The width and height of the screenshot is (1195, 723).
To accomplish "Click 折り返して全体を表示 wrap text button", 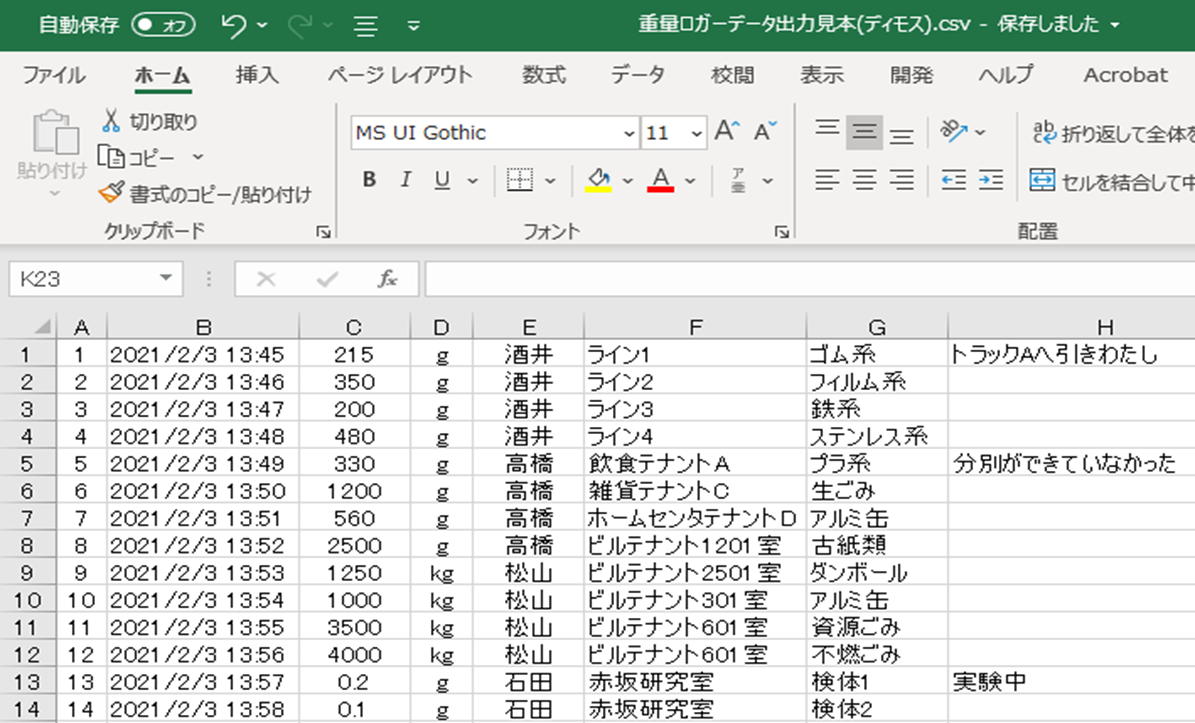I will pyautogui.click(x=1112, y=133).
